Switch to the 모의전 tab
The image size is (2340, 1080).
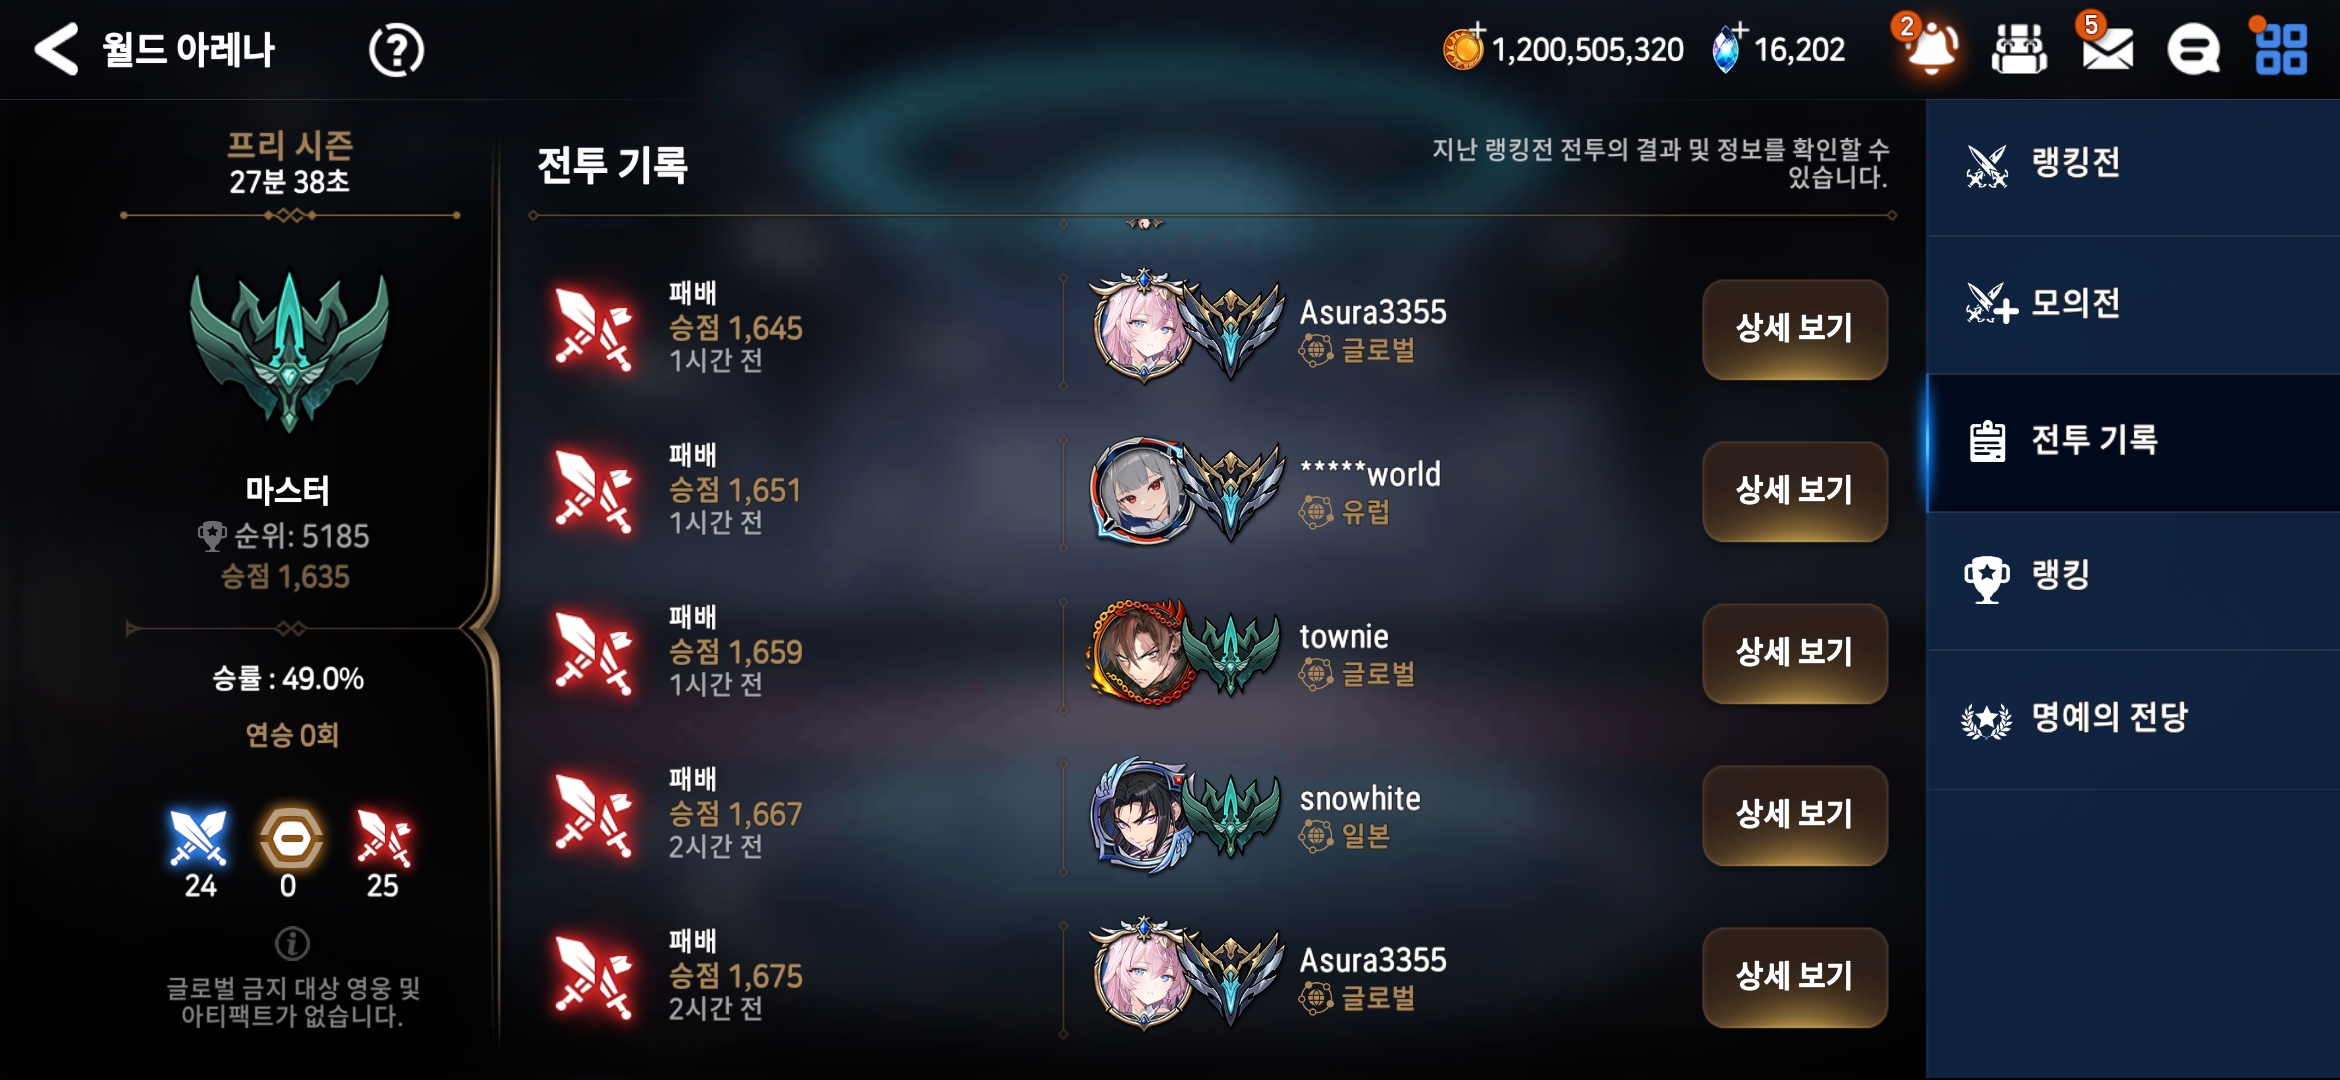pyautogui.click(x=2133, y=304)
